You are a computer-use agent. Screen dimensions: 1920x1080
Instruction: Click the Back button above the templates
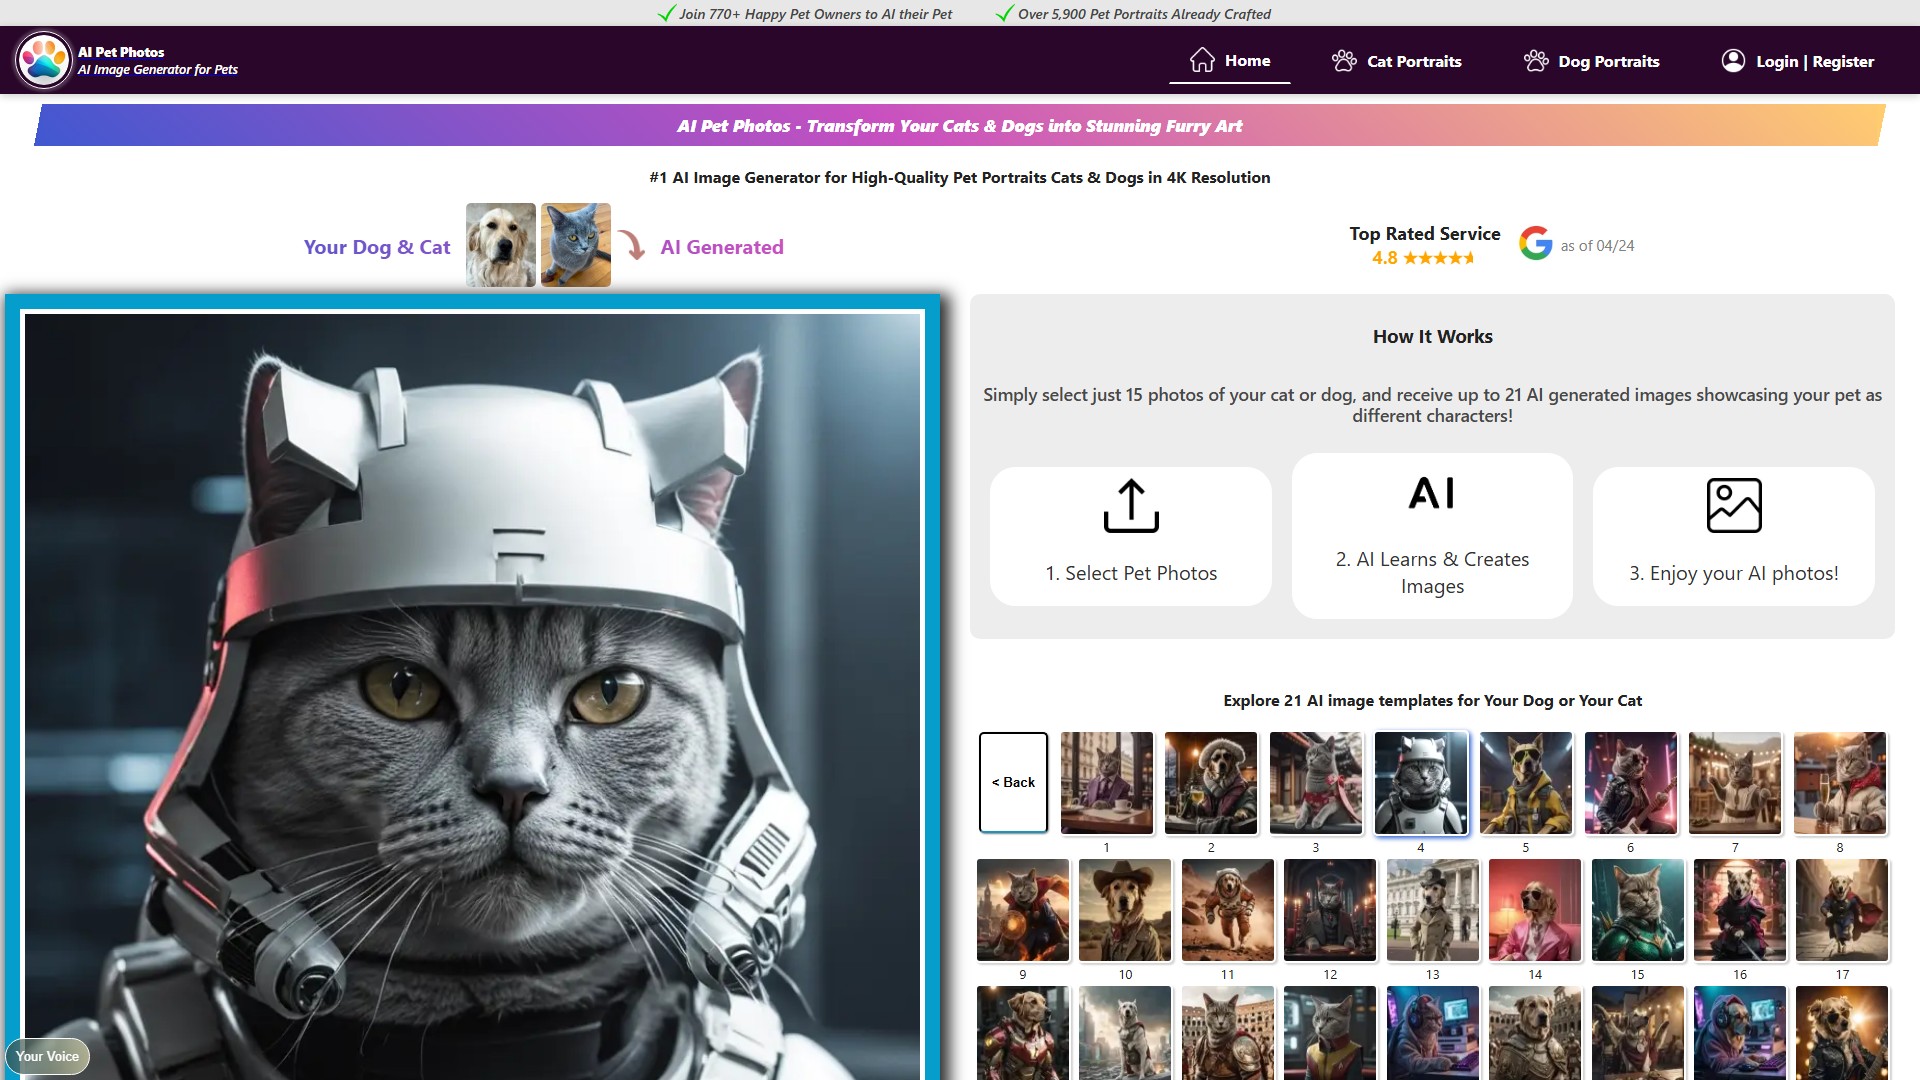point(1012,782)
